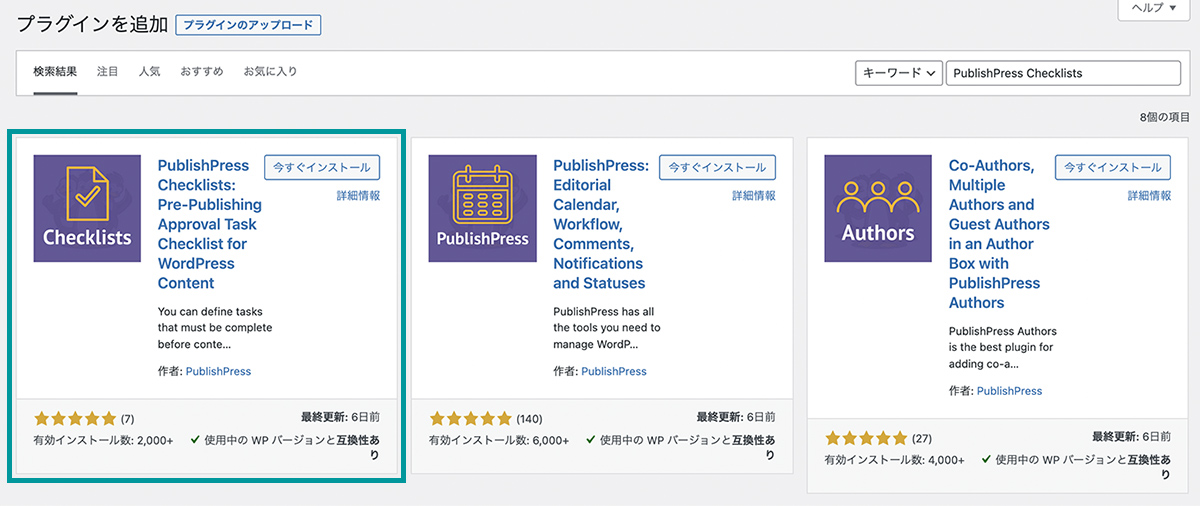1200x506 pixels.
Task: Switch to the 注目 tab
Action: click(x=108, y=72)
